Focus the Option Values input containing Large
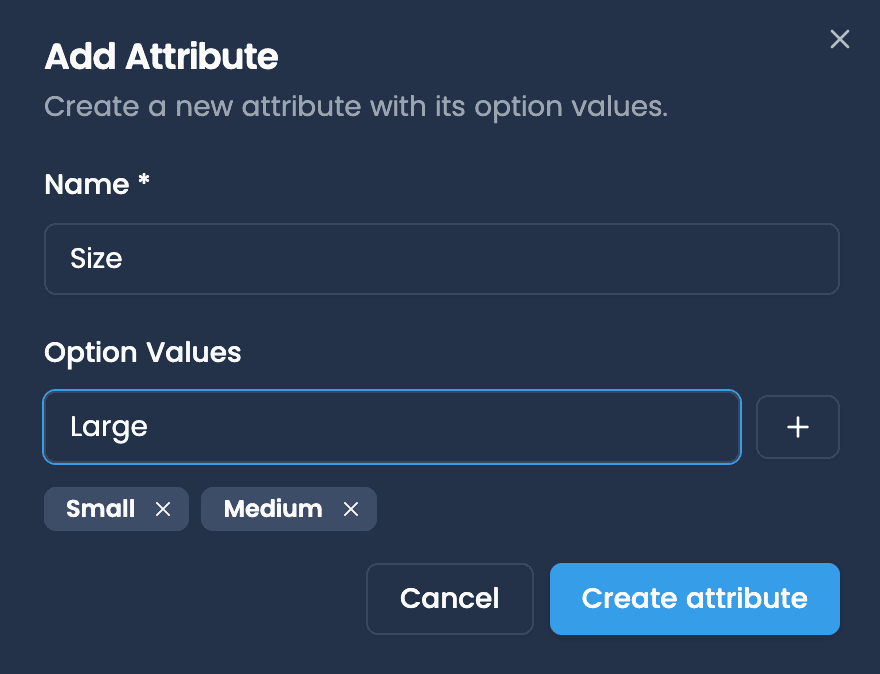Screen dimensions: 880x674 pyautogui.click(x=392, y=427)
